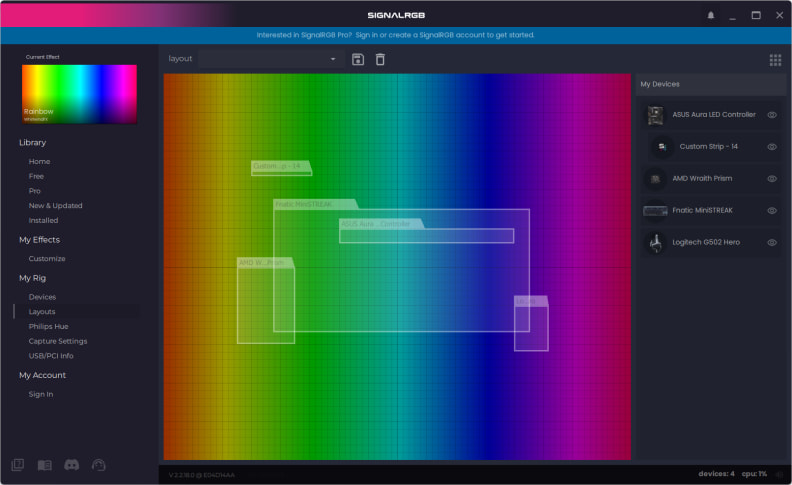Viewport: 792px width, 485px height.
Task: Click Sign In under My Account
Action: point(41,394)
